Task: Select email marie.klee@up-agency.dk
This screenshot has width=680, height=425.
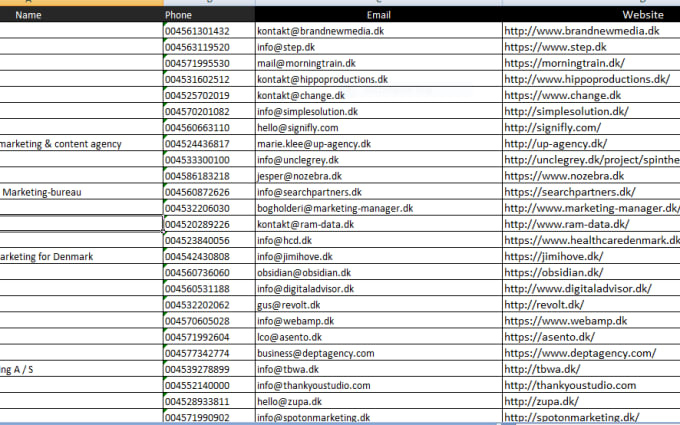Action: click(x=314, y=144)
